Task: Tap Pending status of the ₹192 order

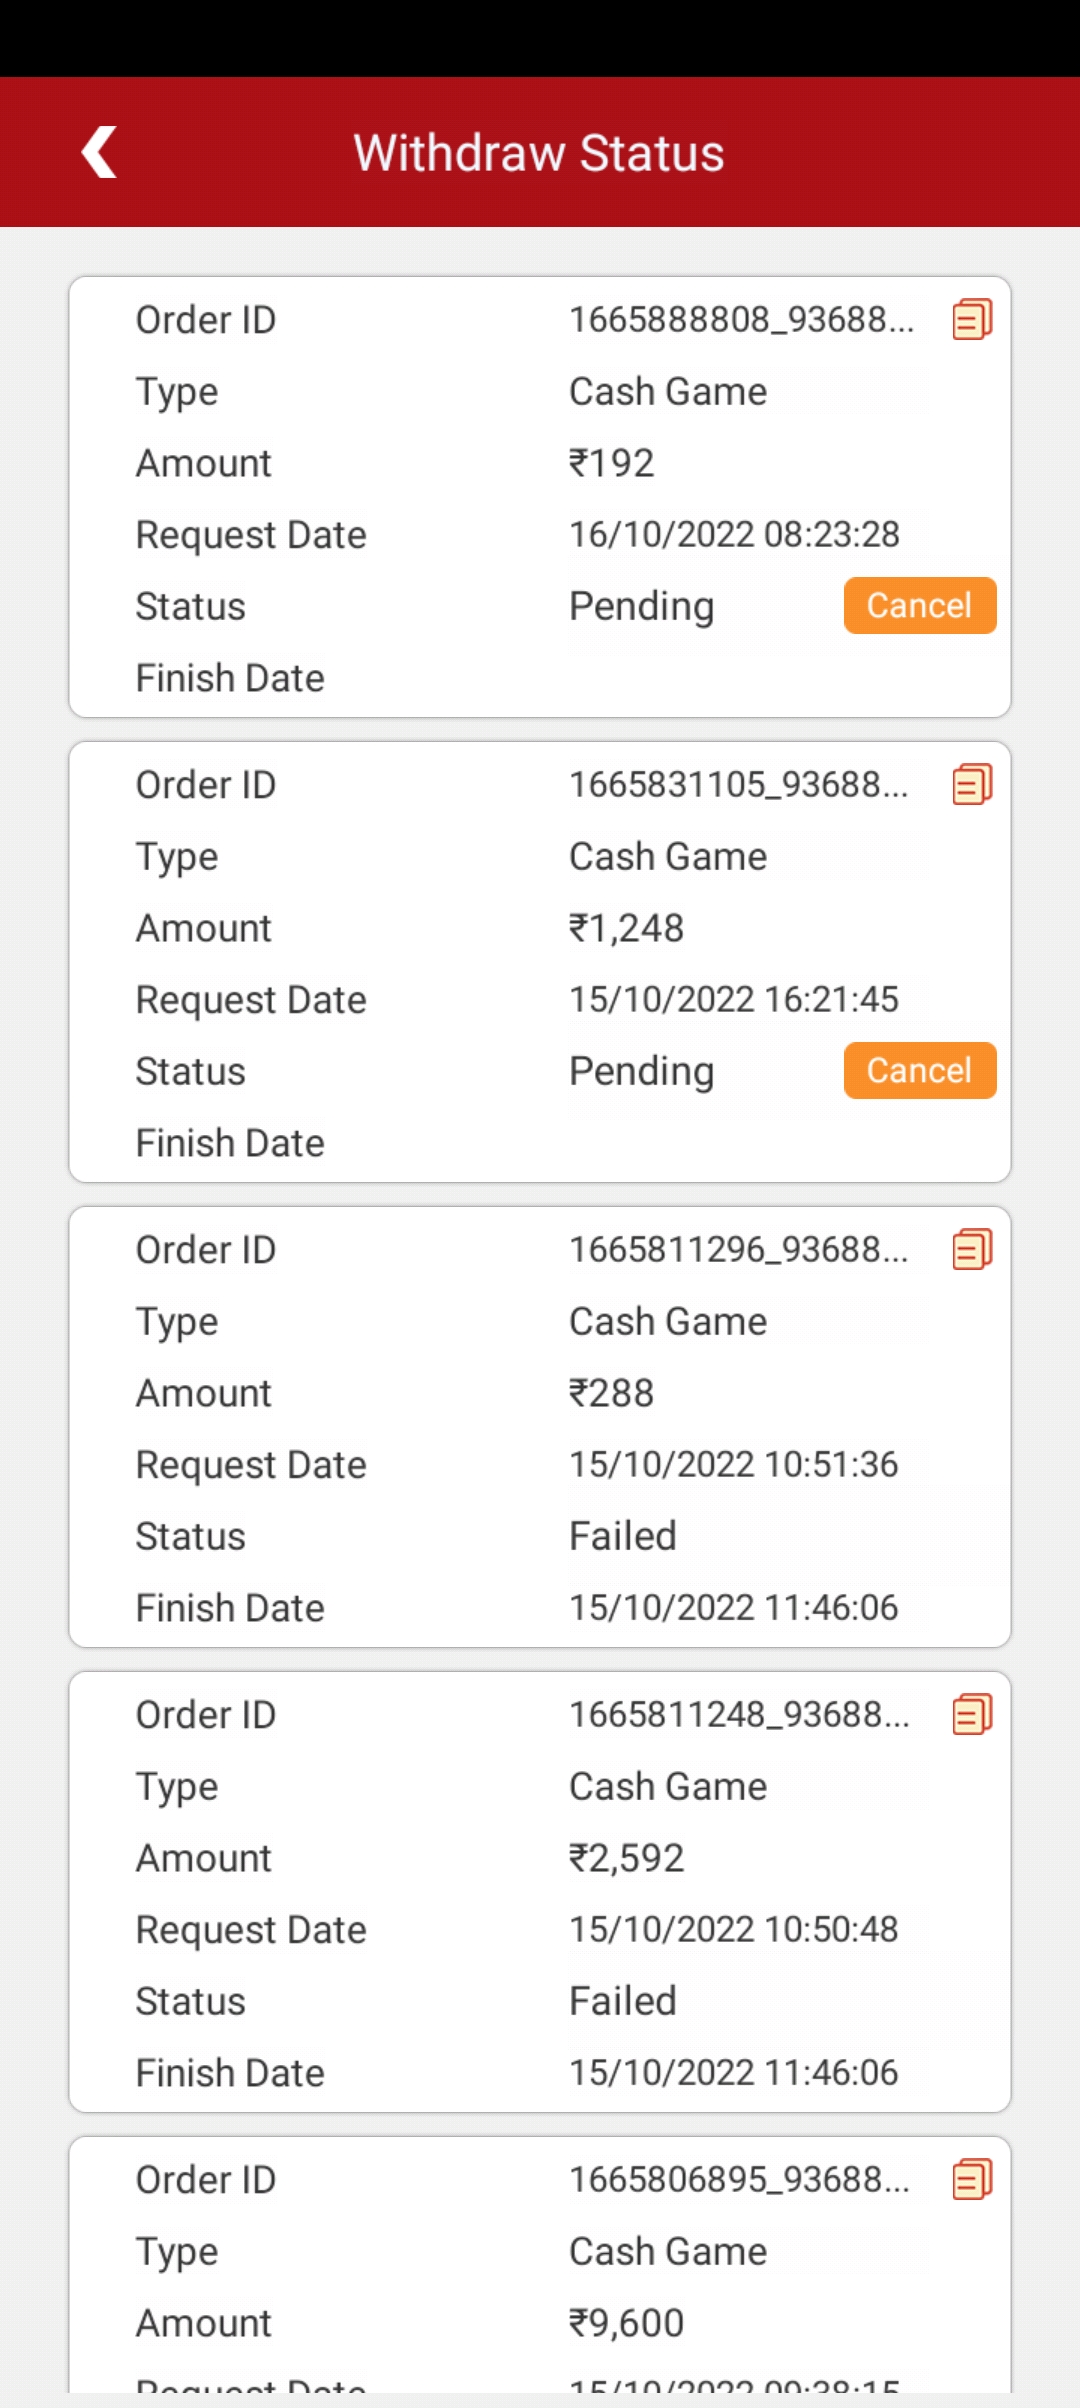Action: [x=642, y=607]
